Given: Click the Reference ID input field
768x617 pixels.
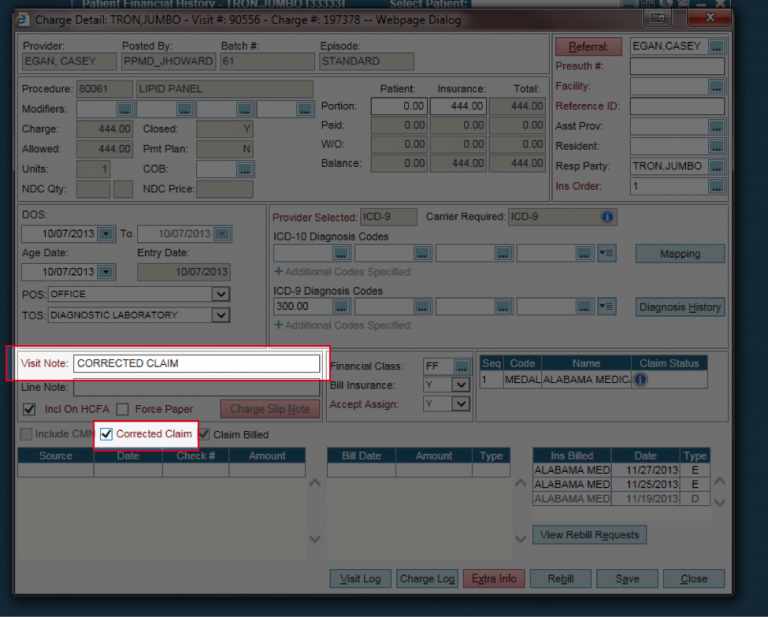Looking at the screenshot, I should [x=677, y=107].
